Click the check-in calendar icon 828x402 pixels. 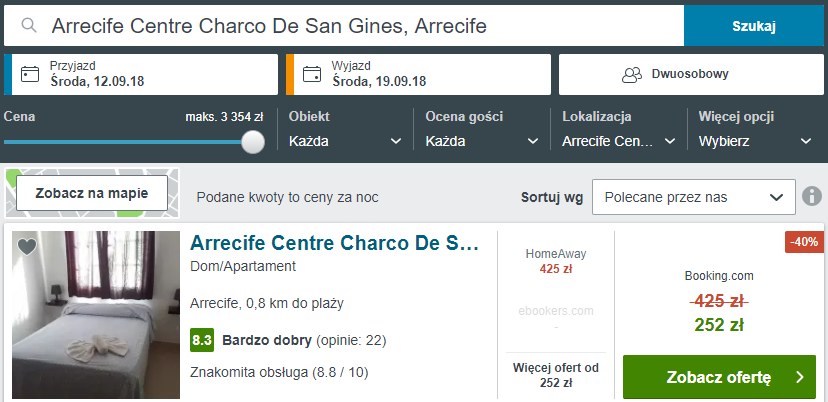tap(30, 74)
